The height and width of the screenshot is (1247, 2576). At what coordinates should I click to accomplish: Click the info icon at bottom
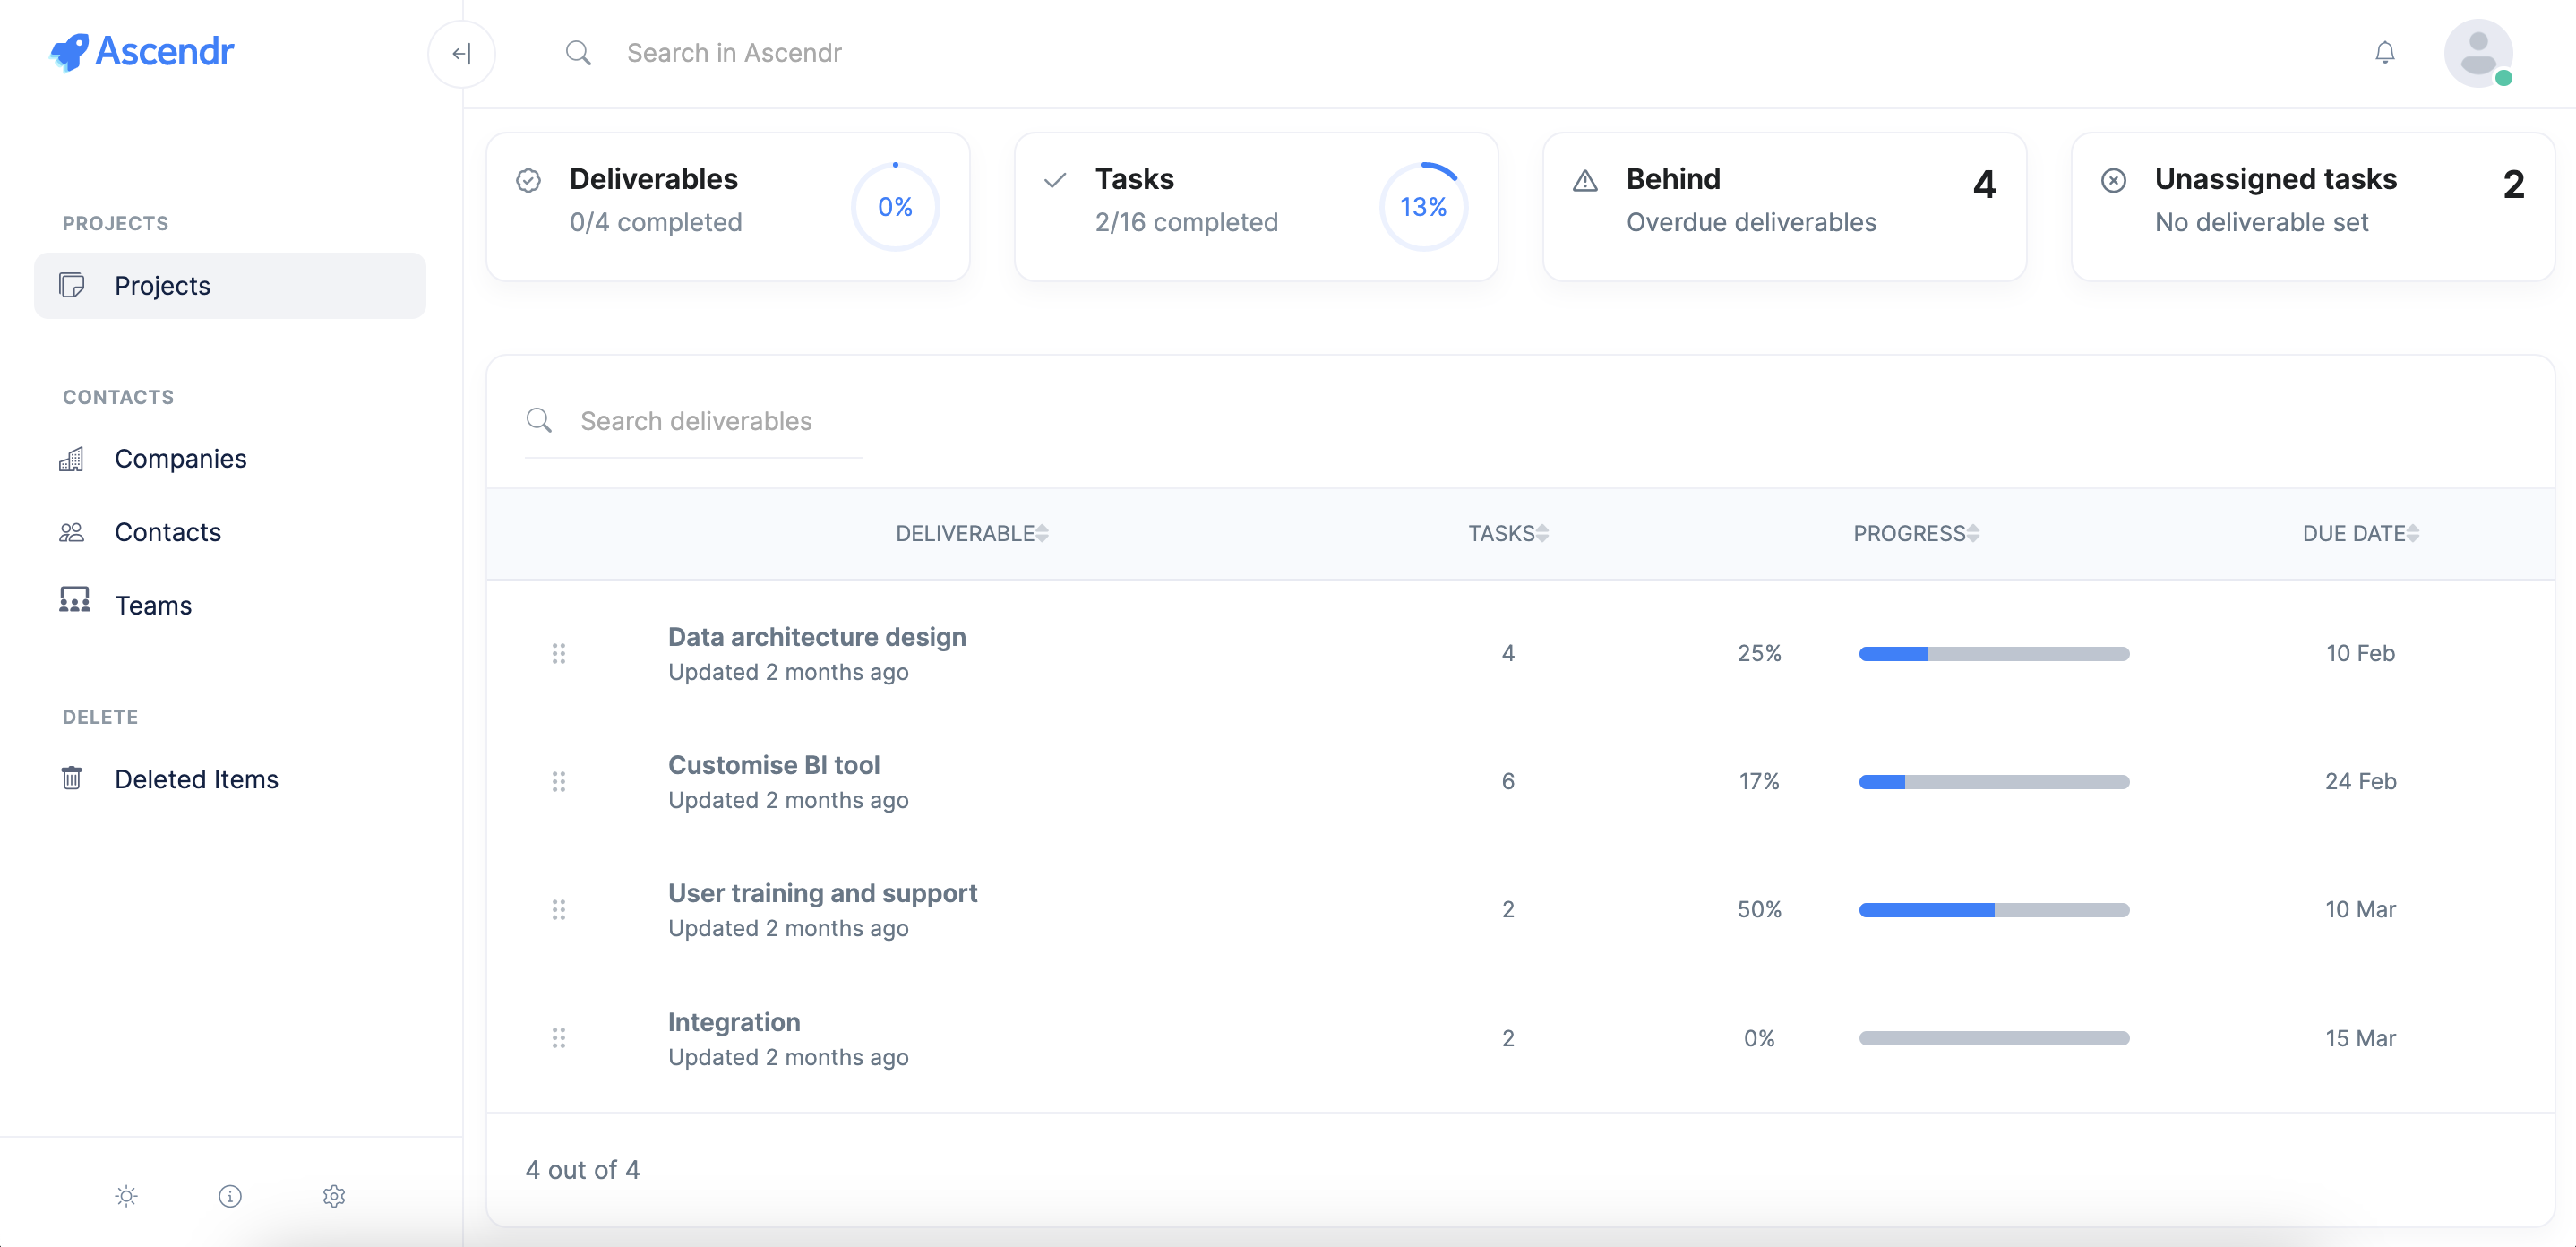pos(230,1196)
